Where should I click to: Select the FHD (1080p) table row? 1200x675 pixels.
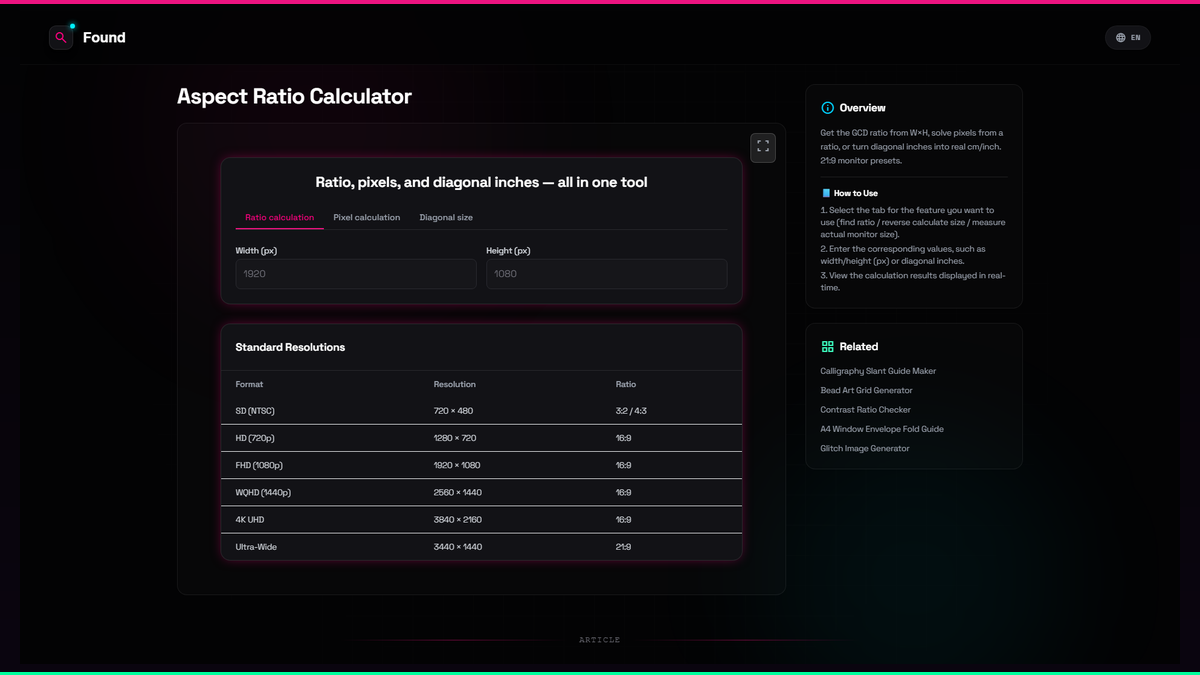click(x=482, y=465)
